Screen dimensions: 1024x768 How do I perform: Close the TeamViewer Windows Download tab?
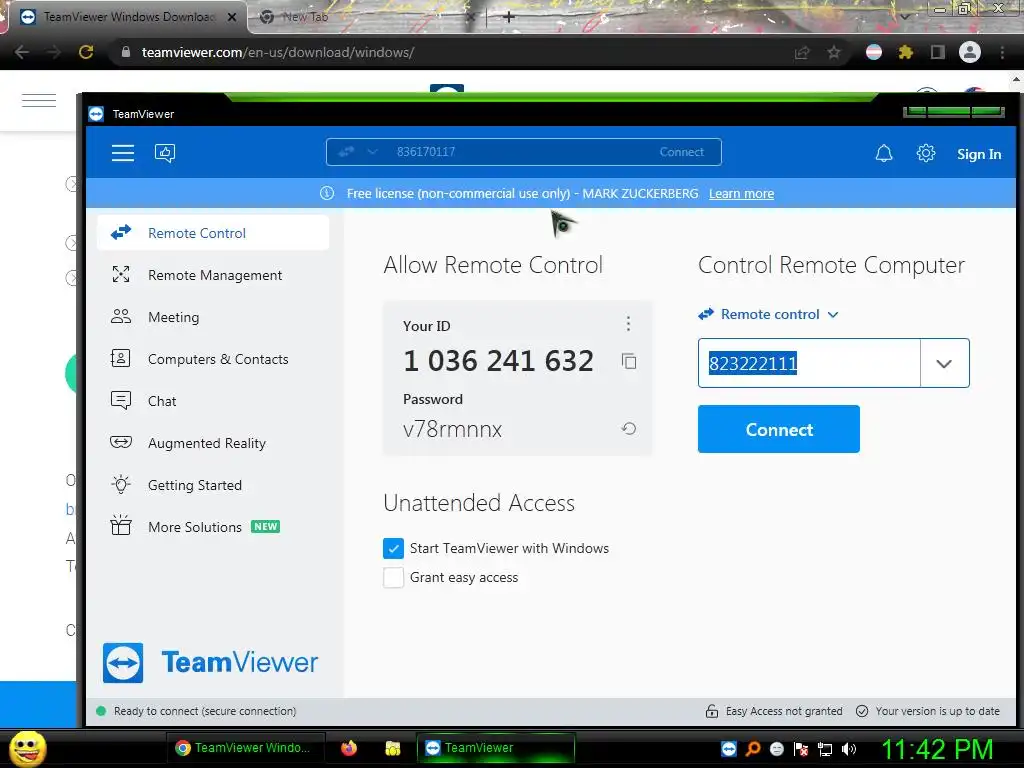coord(232,17)
